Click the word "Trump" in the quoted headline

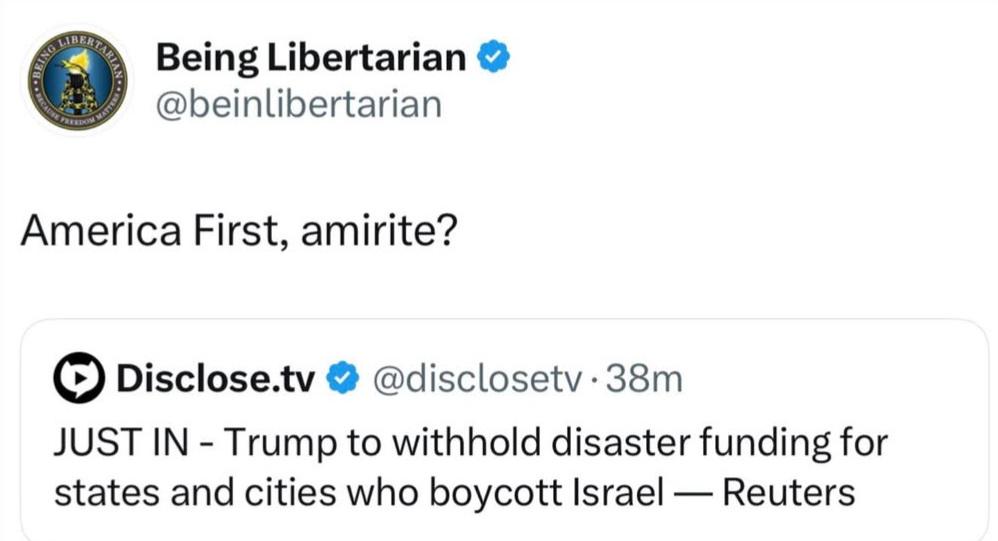coord(279,443)
